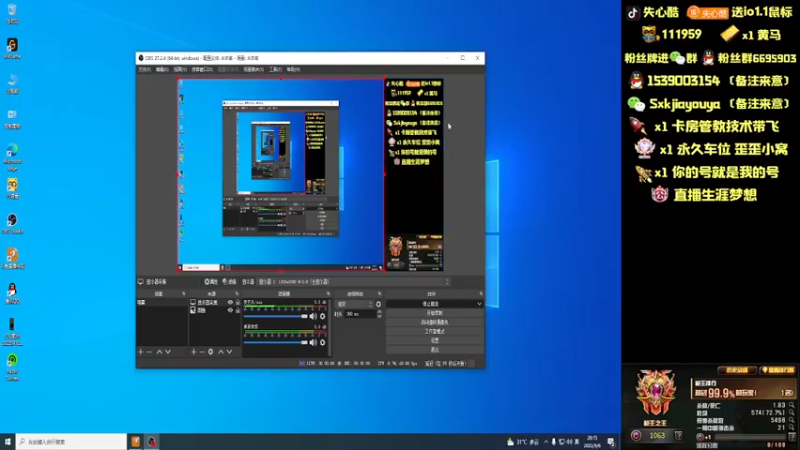The height and width of the screenshot is (450, 800).
Task: Pop out the Sources dock panel
Action: click(237, 294)
